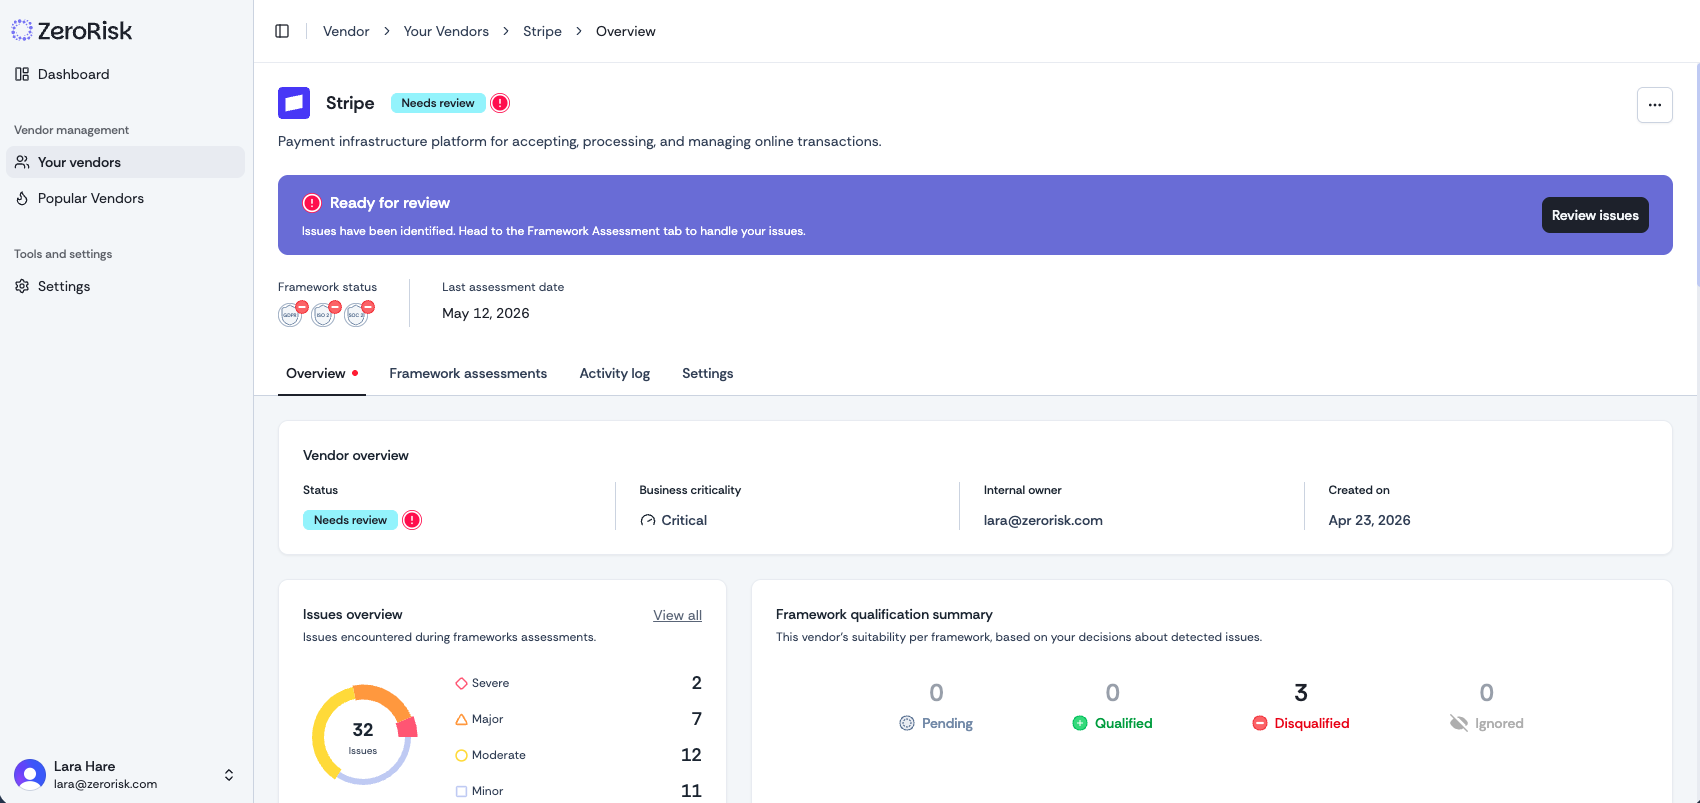Click the Pending status icon
Image resolution: width=1700 pixels, height=803 pixels.
(907, 723)
